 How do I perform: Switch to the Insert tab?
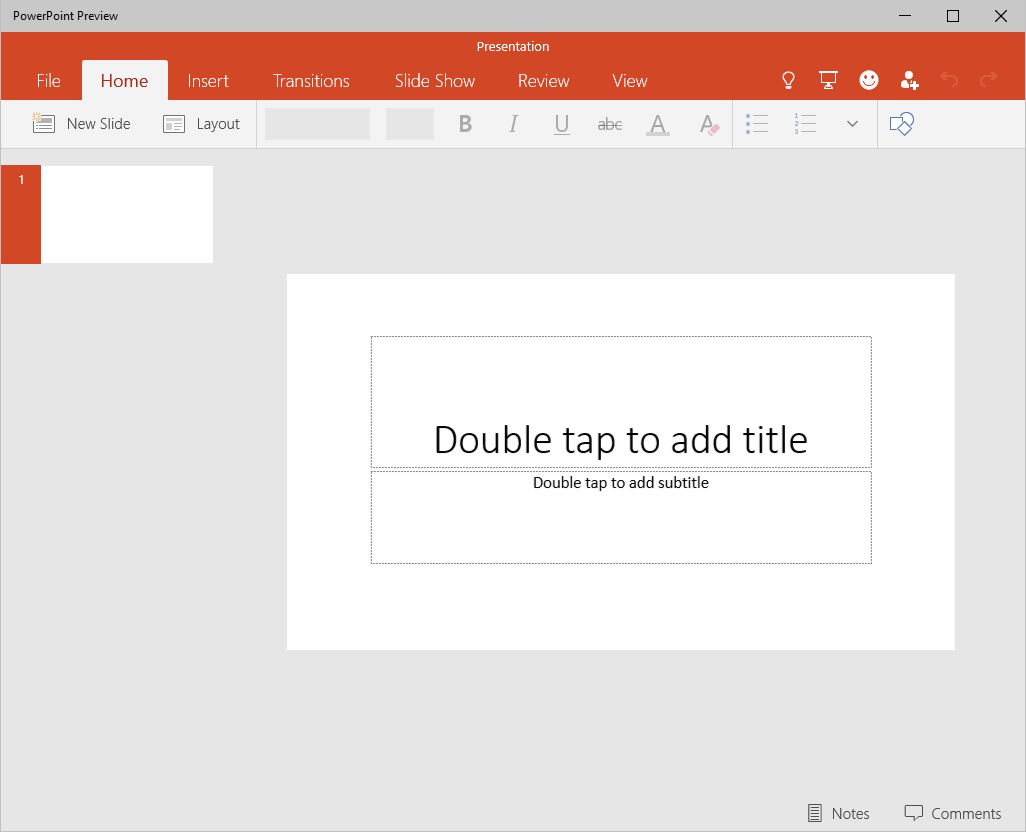tap(208, 81)
